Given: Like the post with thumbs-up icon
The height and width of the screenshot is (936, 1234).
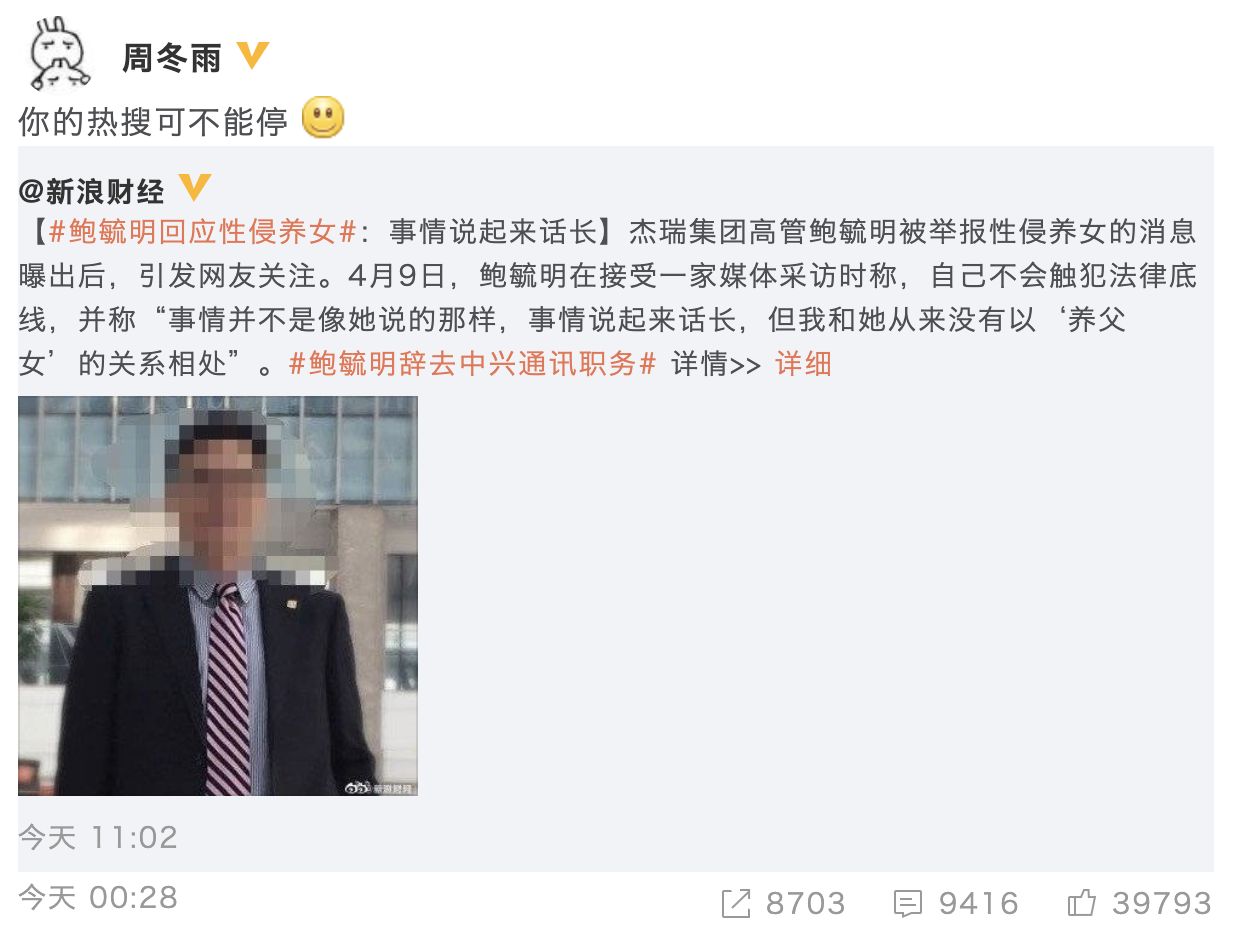Looking at the screenshot, I should pos(1082,903).
